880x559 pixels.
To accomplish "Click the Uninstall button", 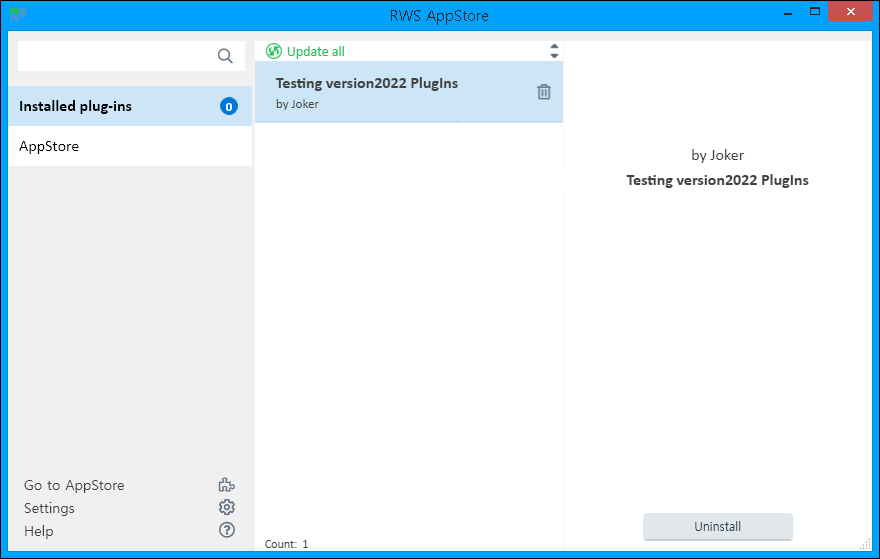I will pos(718,526).
